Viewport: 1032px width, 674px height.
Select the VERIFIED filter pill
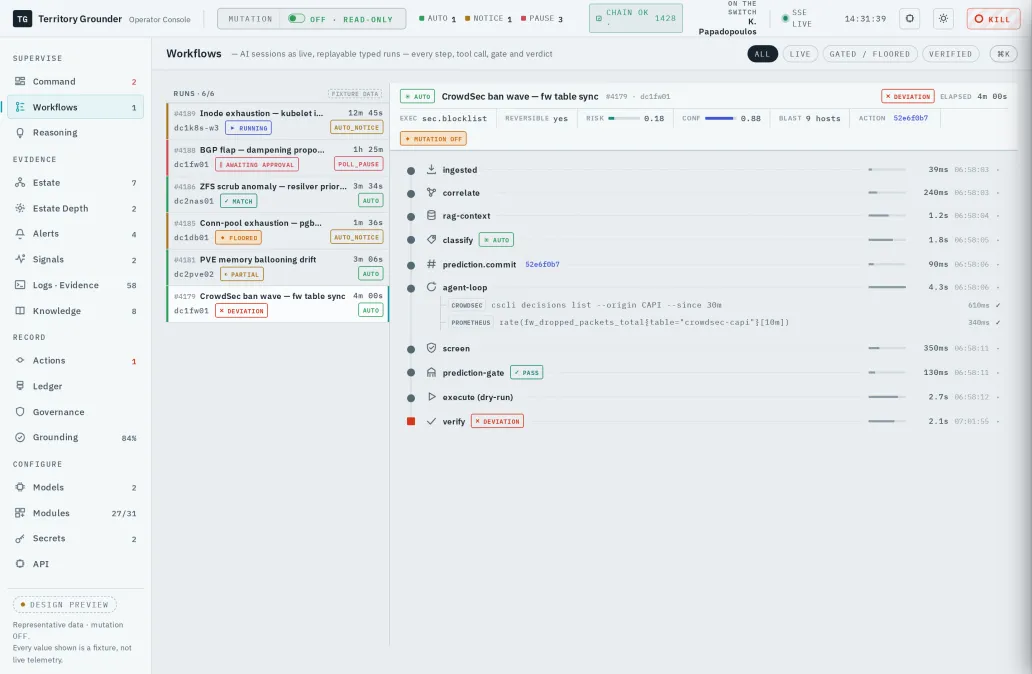[950, 54]
